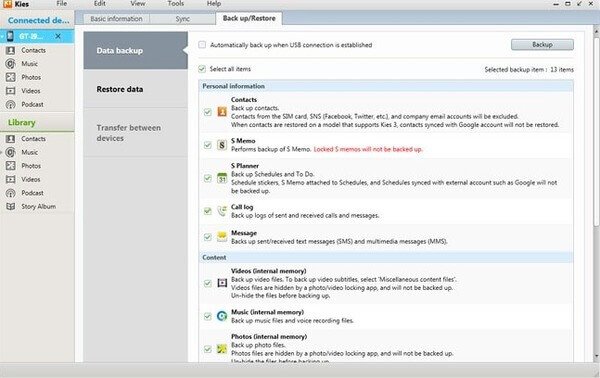This screenshot has width=600, height=378.
Task: Uncheck the S Memo backup checkbox
Action: (208, 145)
